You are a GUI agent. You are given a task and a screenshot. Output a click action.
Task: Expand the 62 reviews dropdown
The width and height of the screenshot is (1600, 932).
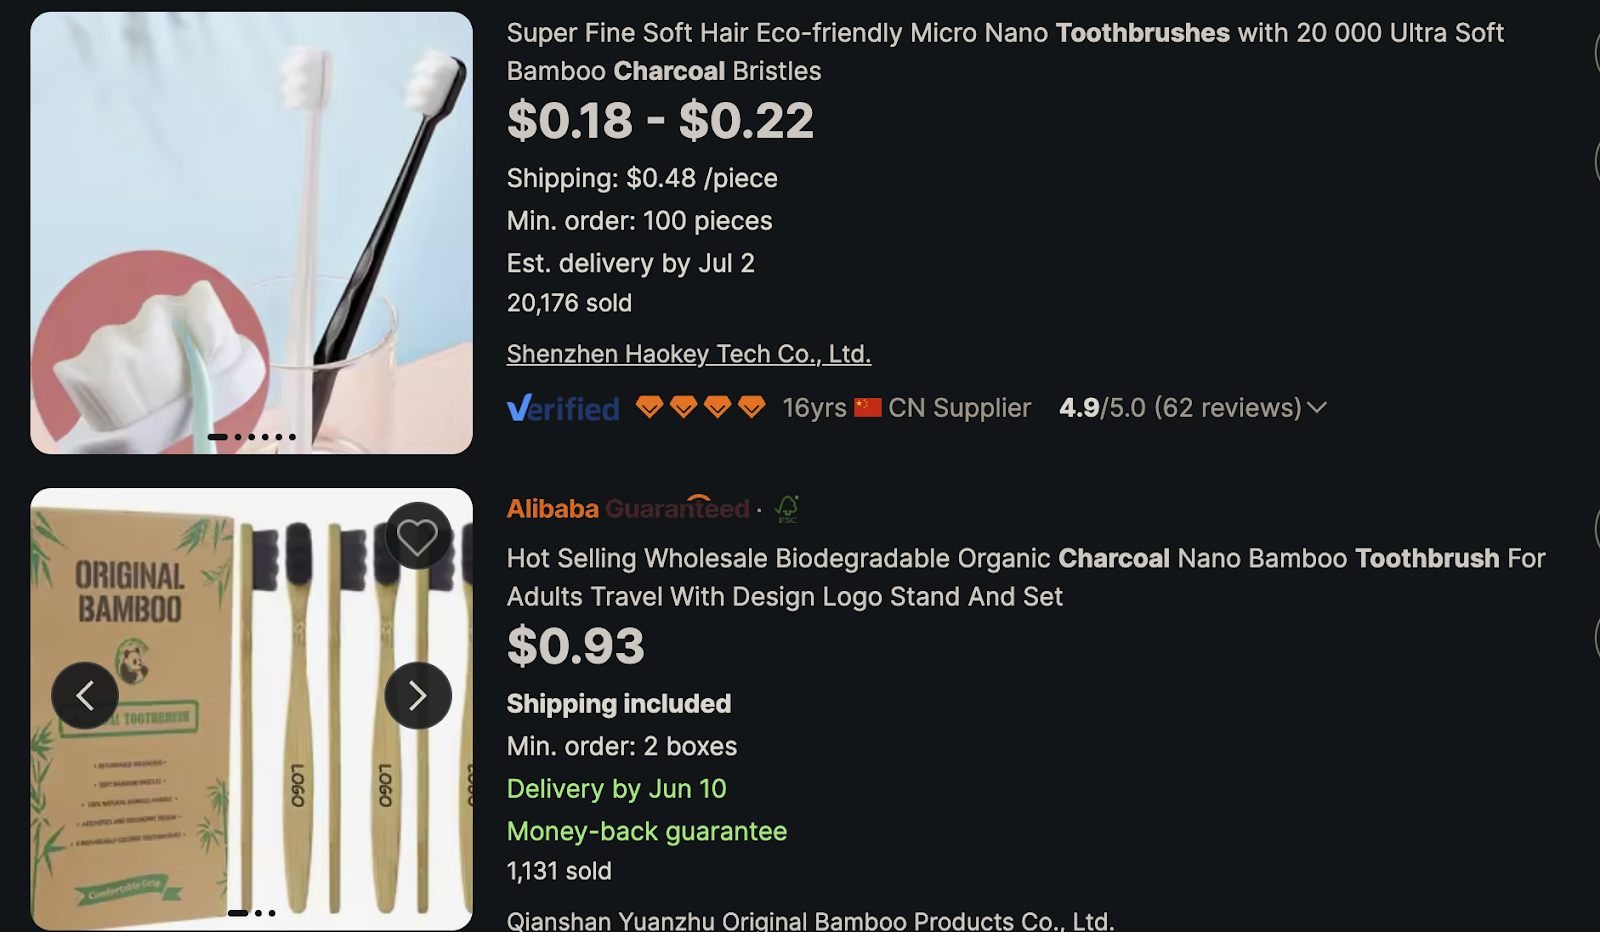tap(1318, 408)
